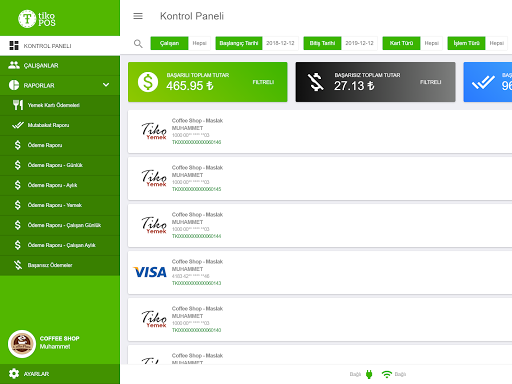Click the Kontrol Paneli dashboard grid icon

pos(14,46)
